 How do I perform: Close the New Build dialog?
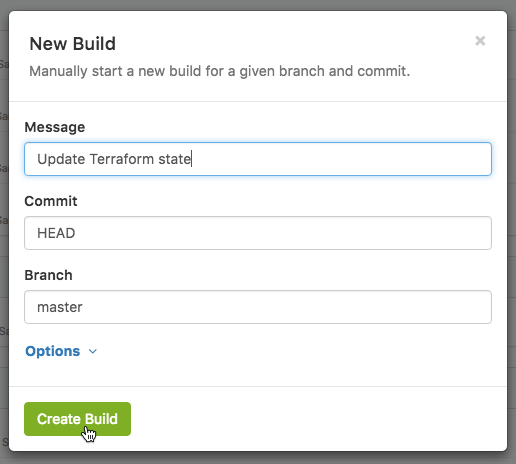[x=480, y=41]
